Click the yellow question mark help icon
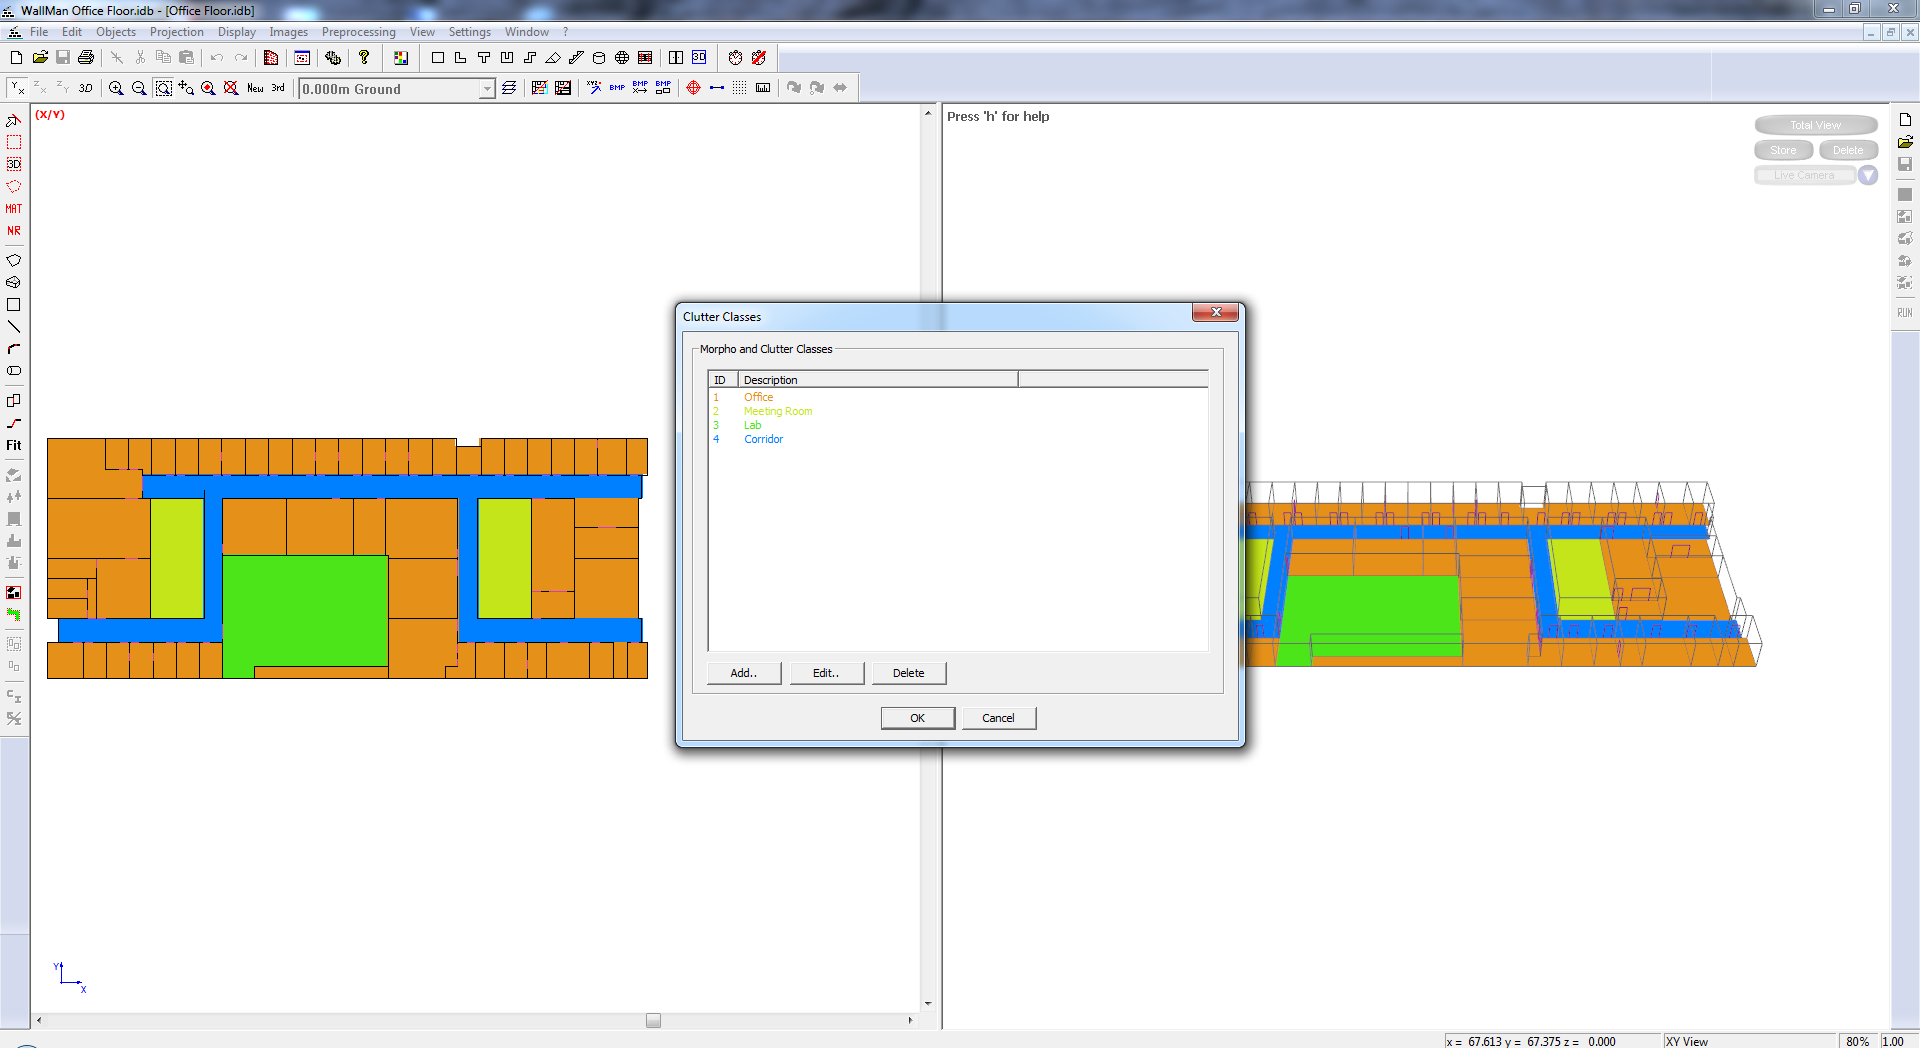 364,58
